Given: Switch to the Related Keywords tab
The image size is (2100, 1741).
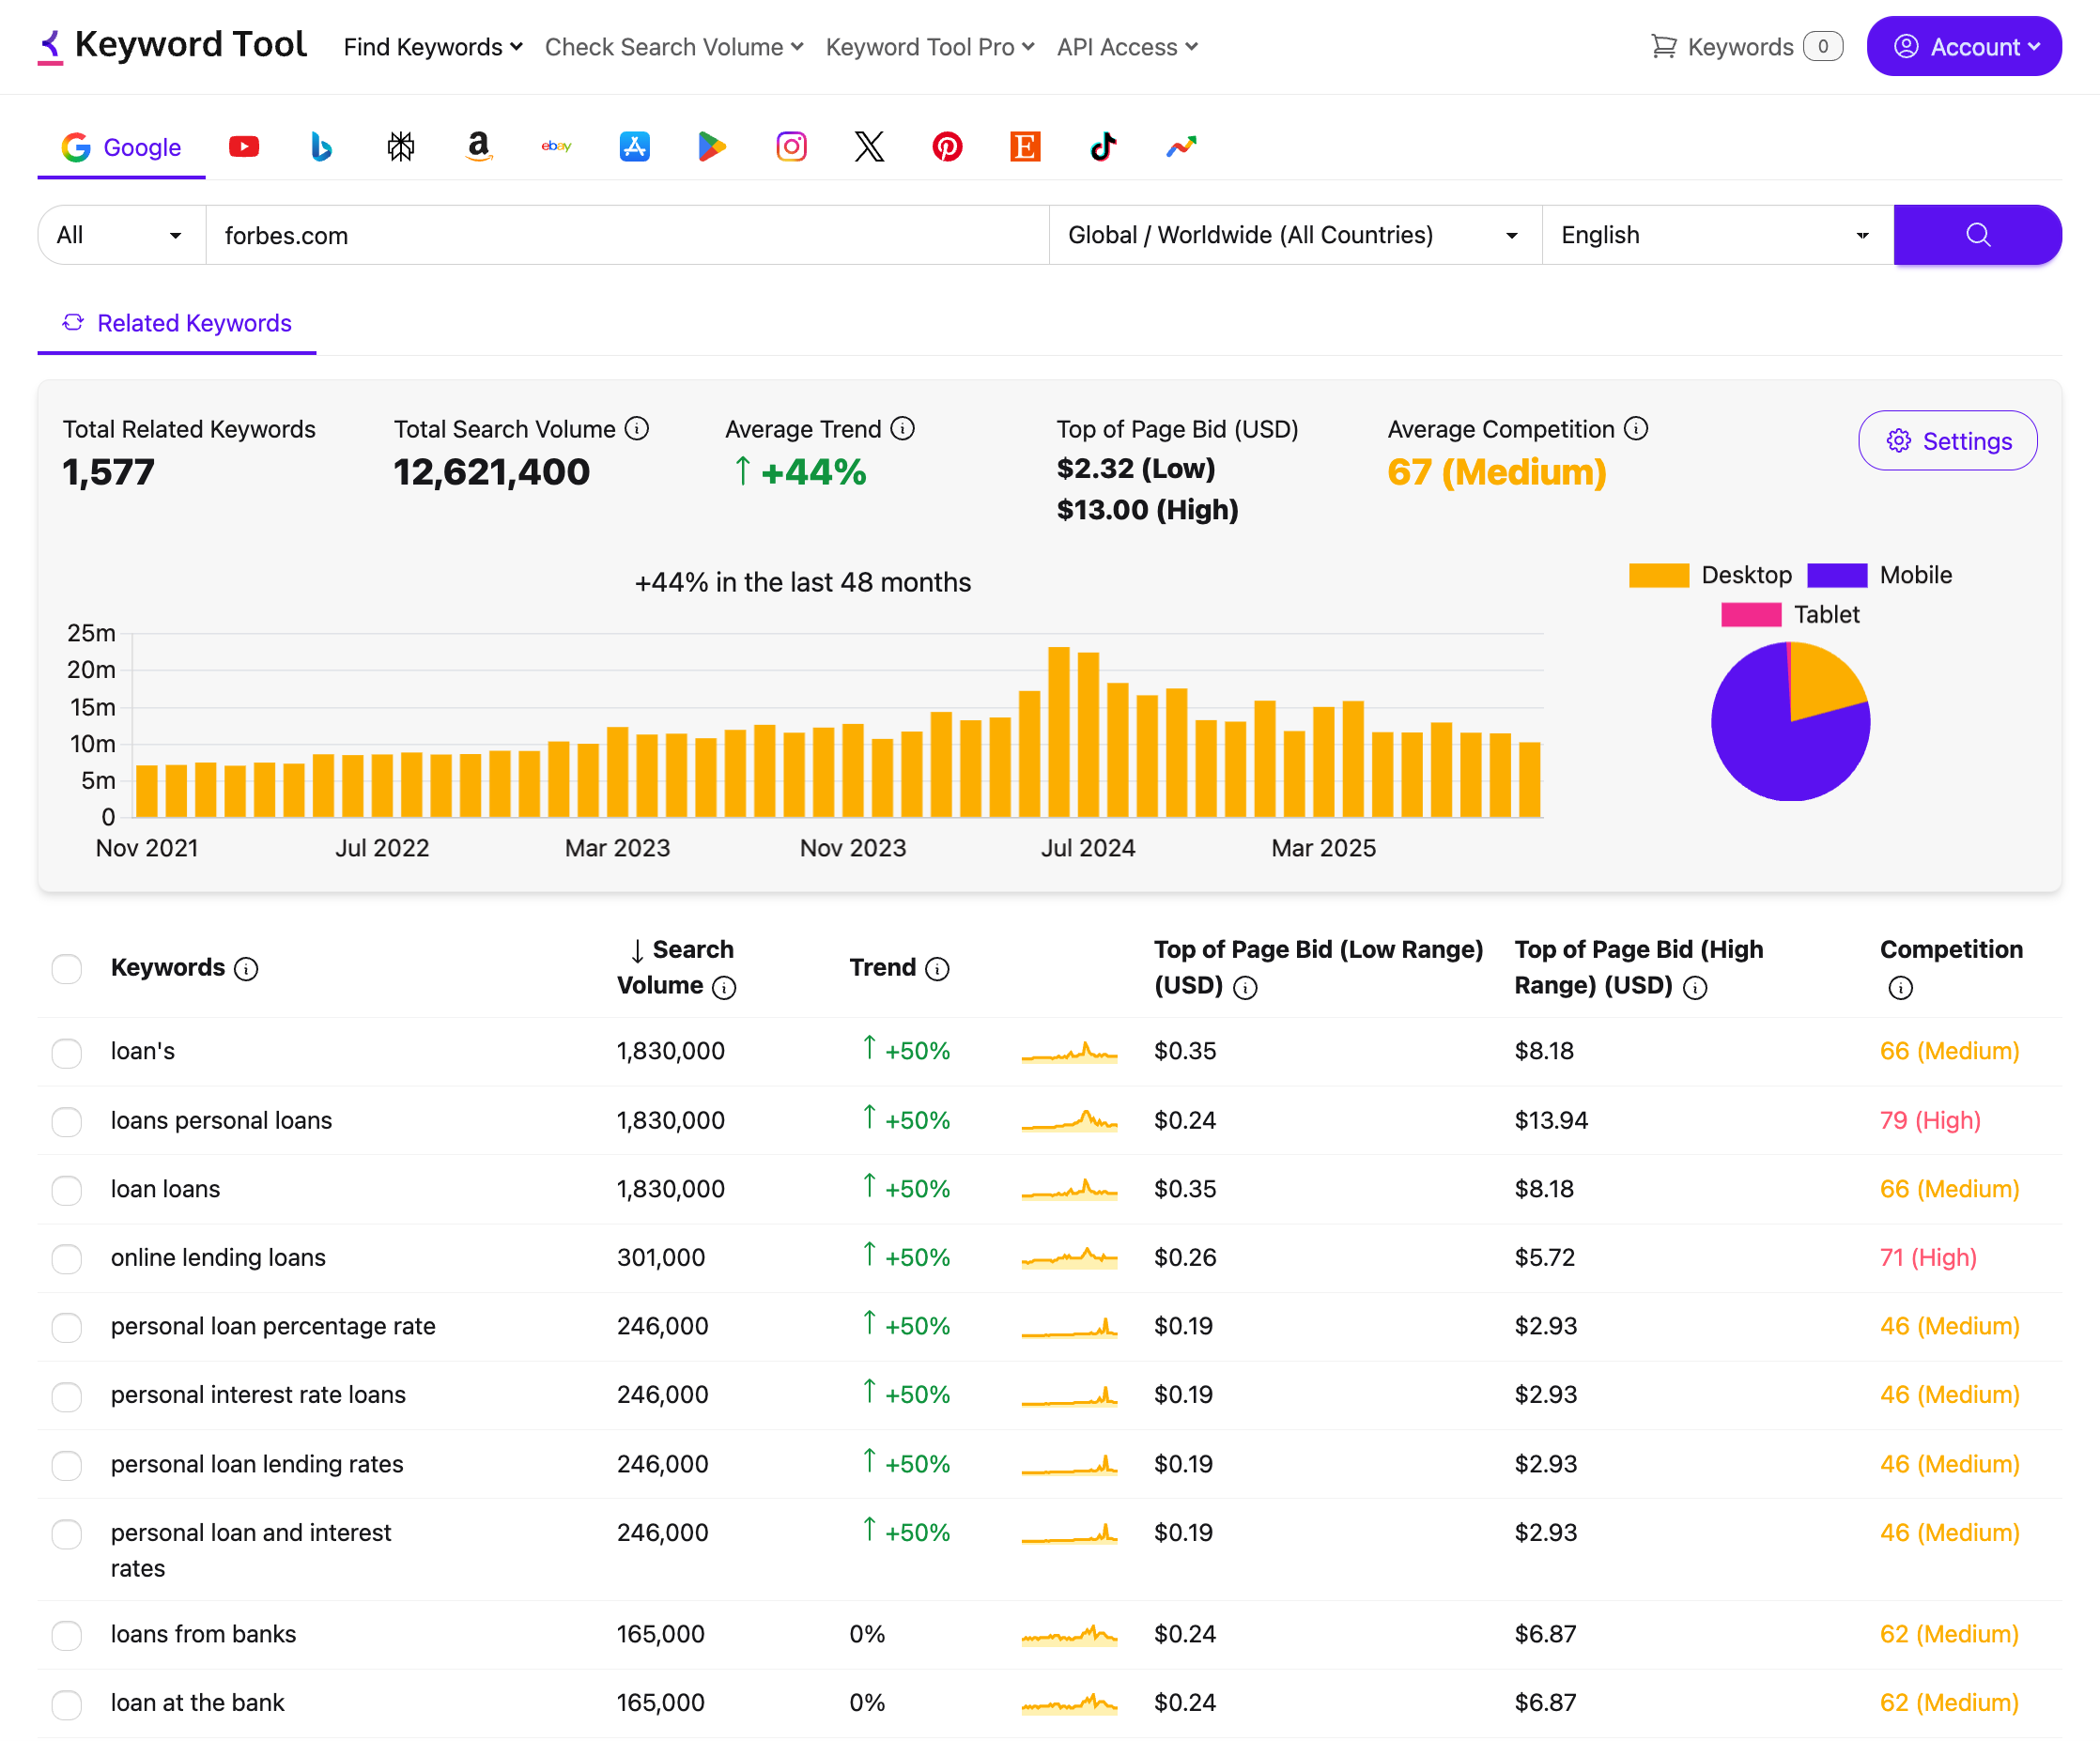Looking at the screenshot, I should pos(176,322).
